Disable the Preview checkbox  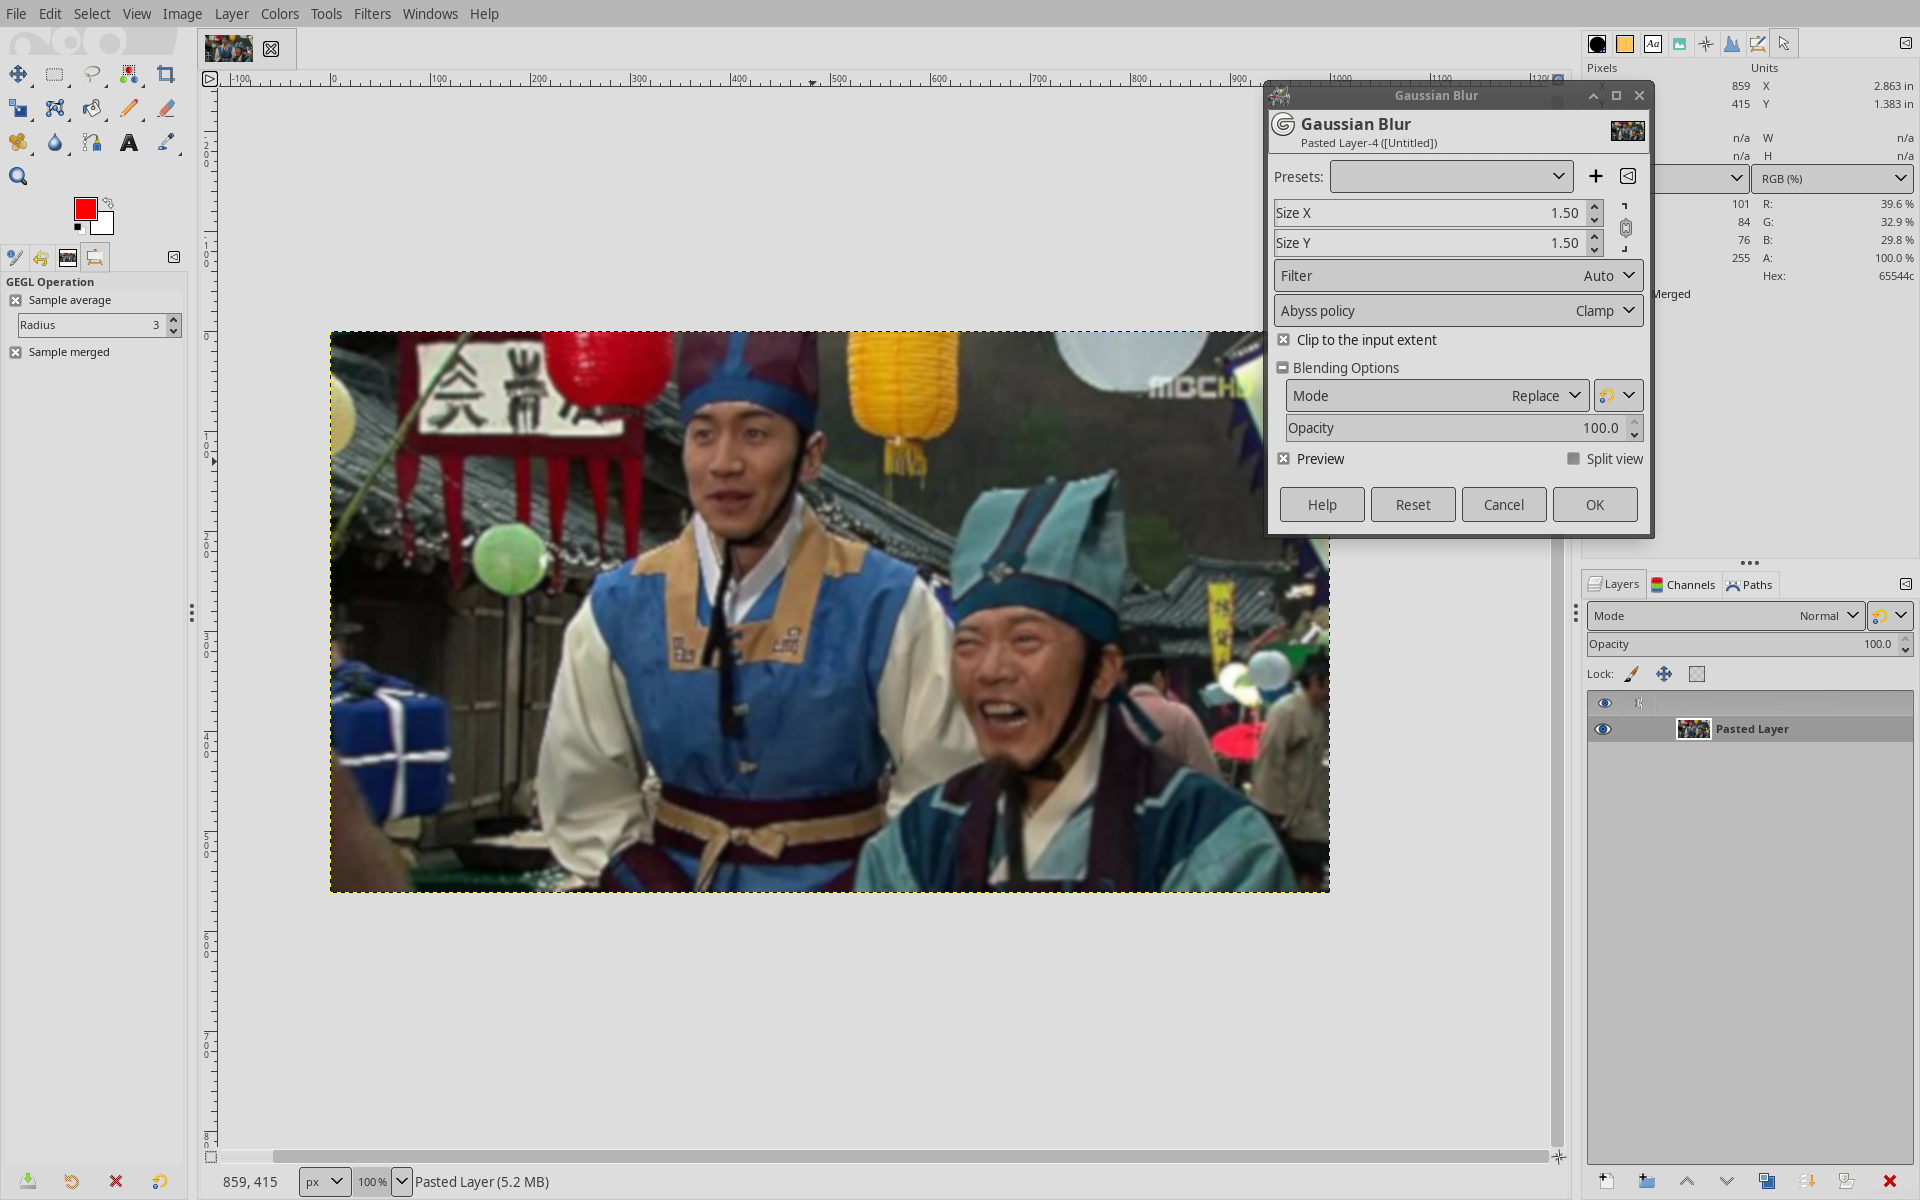coord(1284,459)
